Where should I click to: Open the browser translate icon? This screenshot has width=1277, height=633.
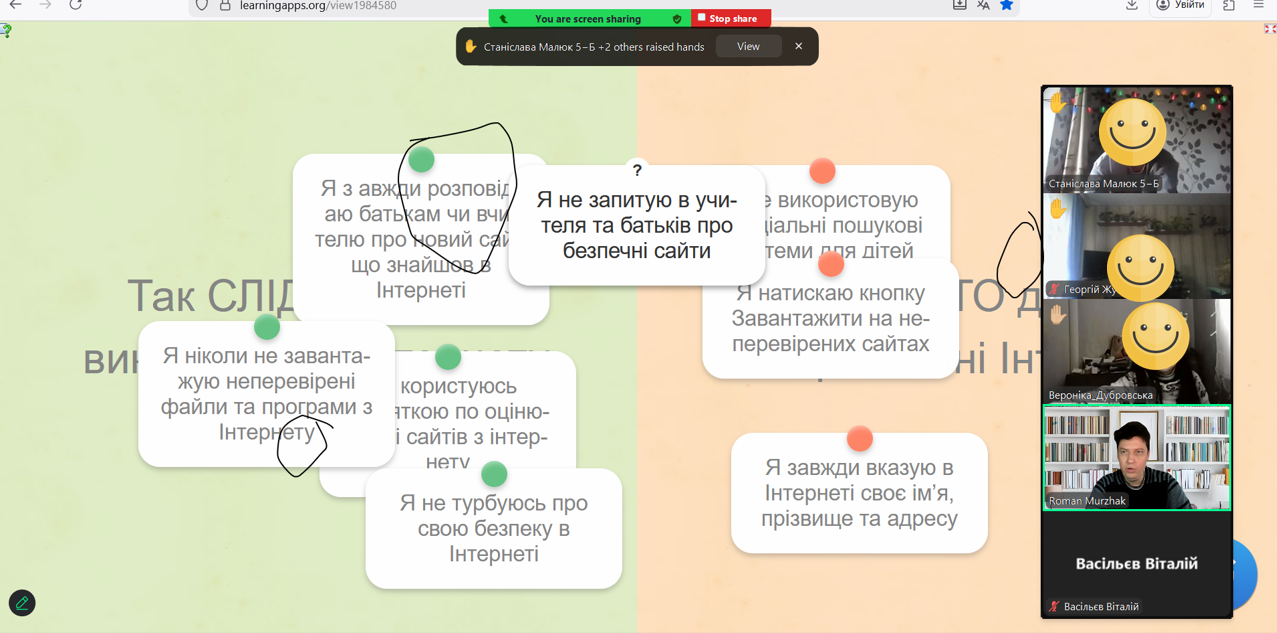pyautogui.click(x=983, y=6)
